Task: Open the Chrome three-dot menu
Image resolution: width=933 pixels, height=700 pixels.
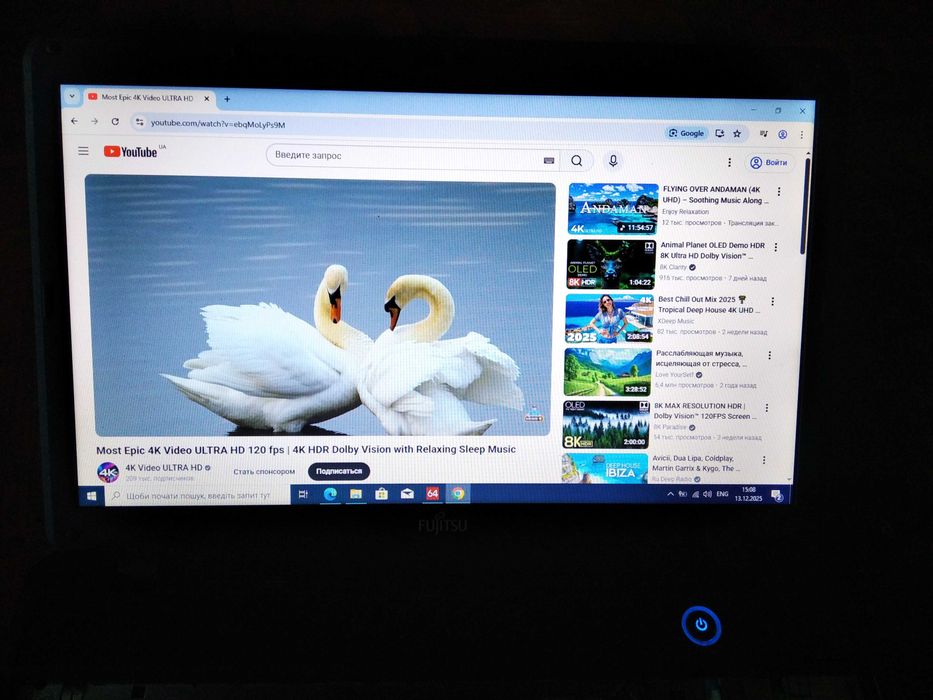Action: point(801,135)
